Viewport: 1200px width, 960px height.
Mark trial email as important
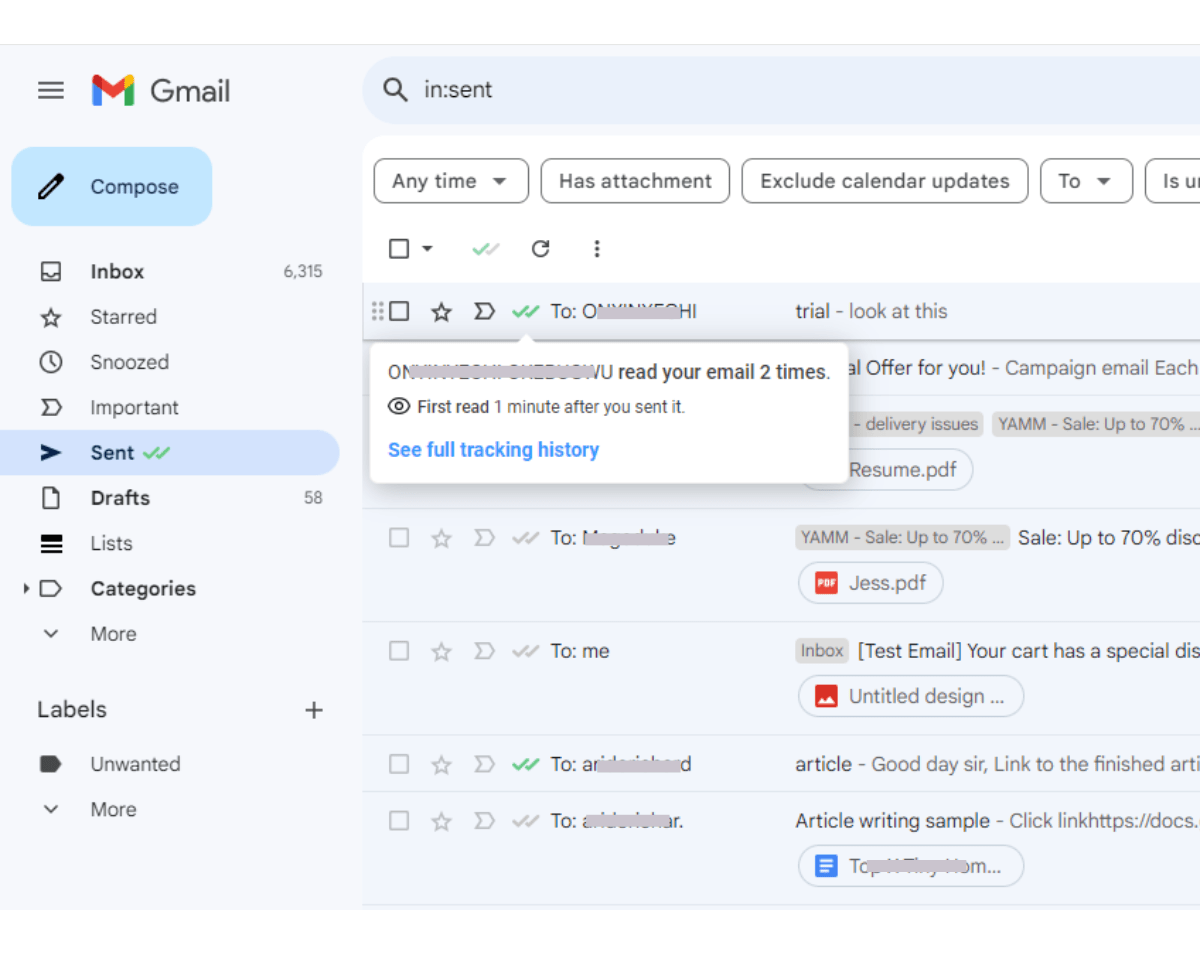coord(484,312)
